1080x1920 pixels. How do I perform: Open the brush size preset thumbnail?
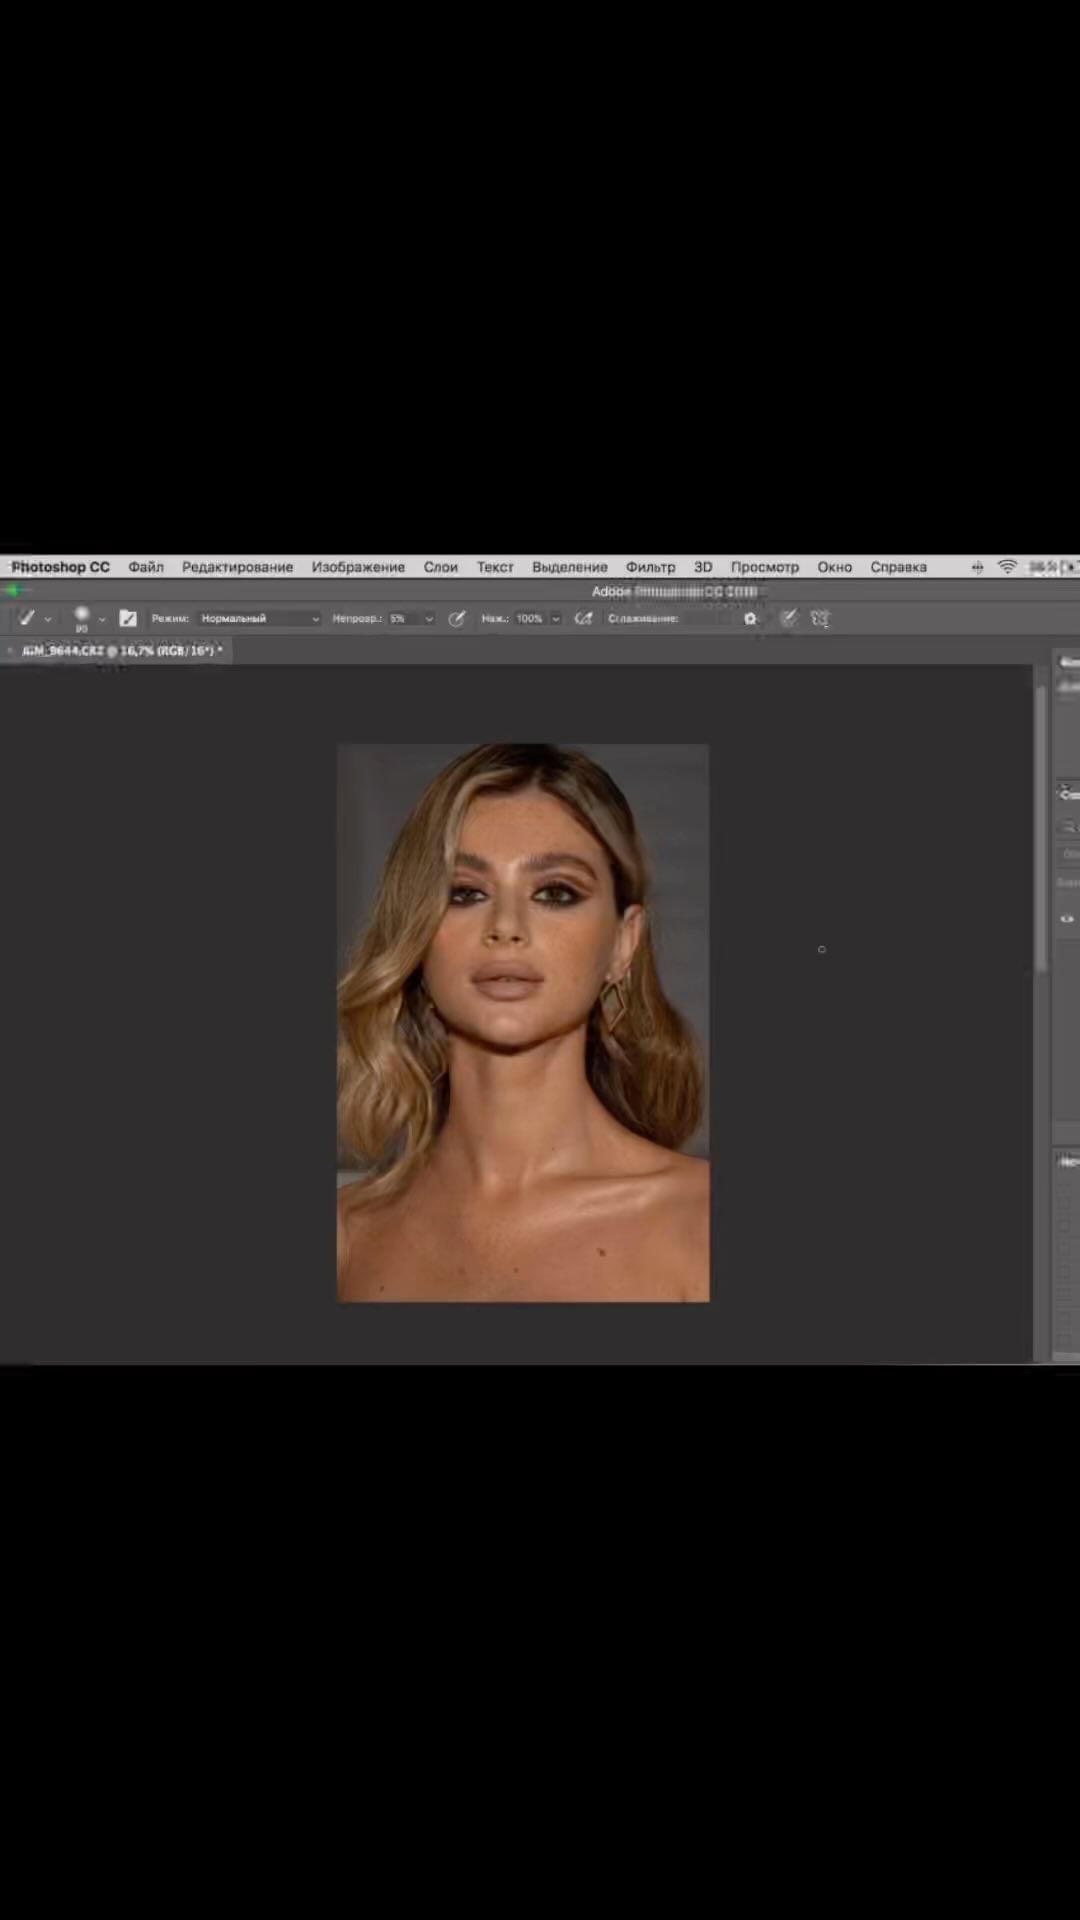coord(82,618)
